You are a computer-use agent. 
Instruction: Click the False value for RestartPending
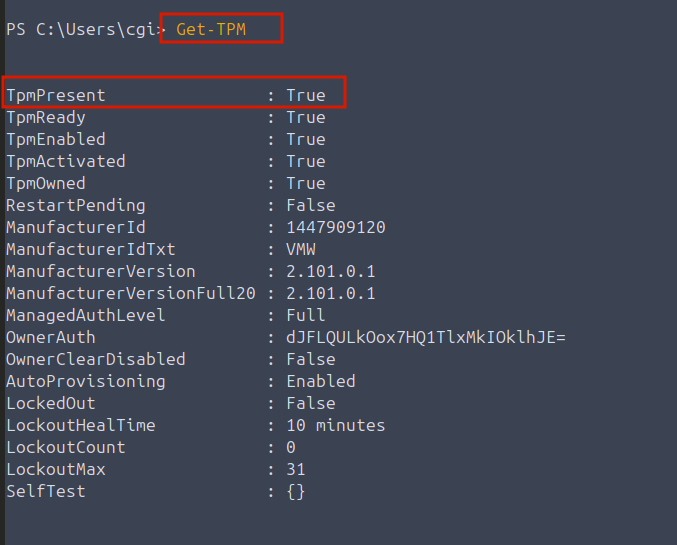(310, 205)
